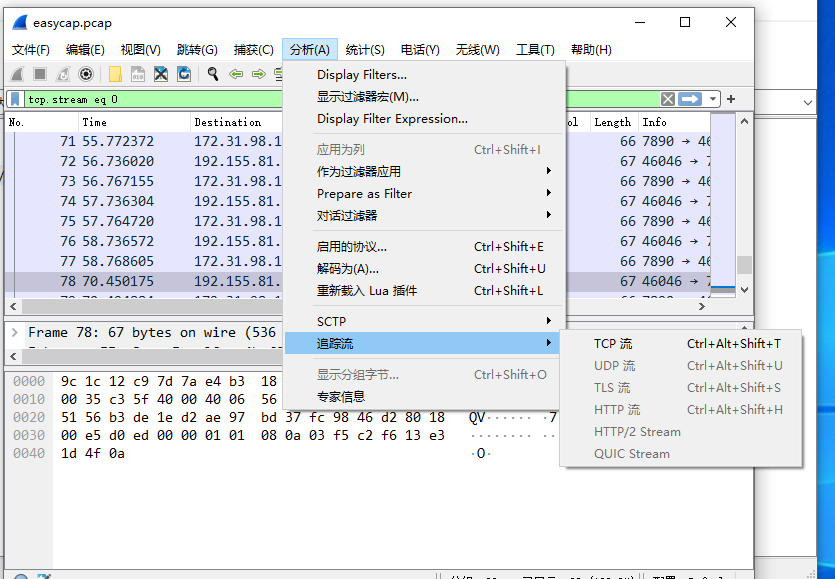Open the 统计(S) menu
The height and width of the screenshot is (579, 835).
coord(365,50)
